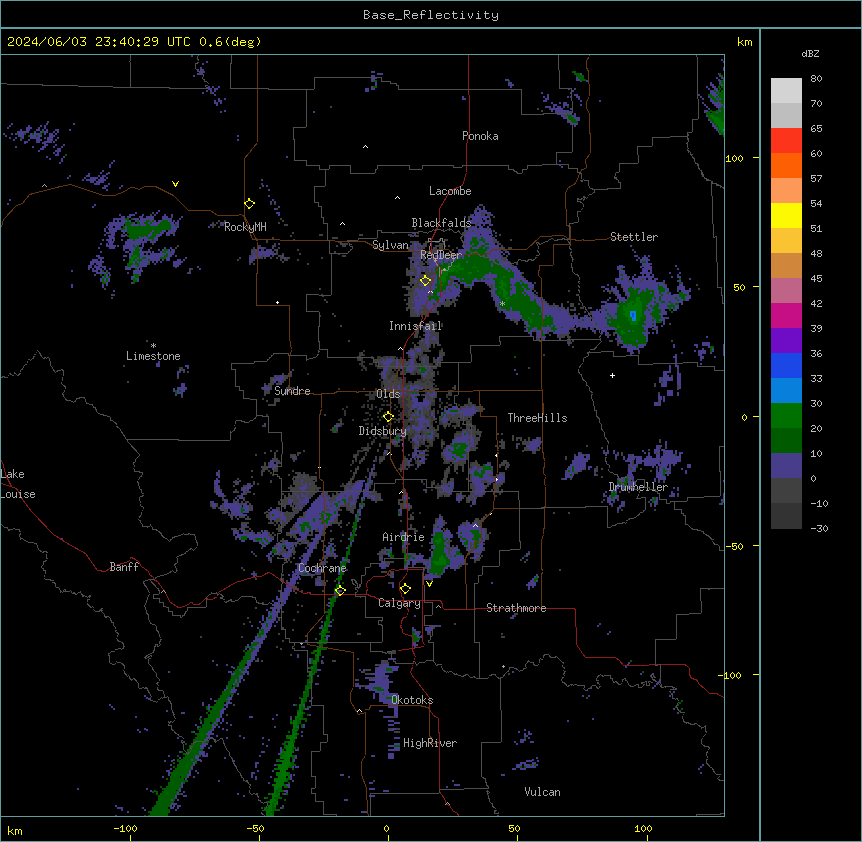Click the Limestone label
The image size is (862, 842).
coord(153,356)
